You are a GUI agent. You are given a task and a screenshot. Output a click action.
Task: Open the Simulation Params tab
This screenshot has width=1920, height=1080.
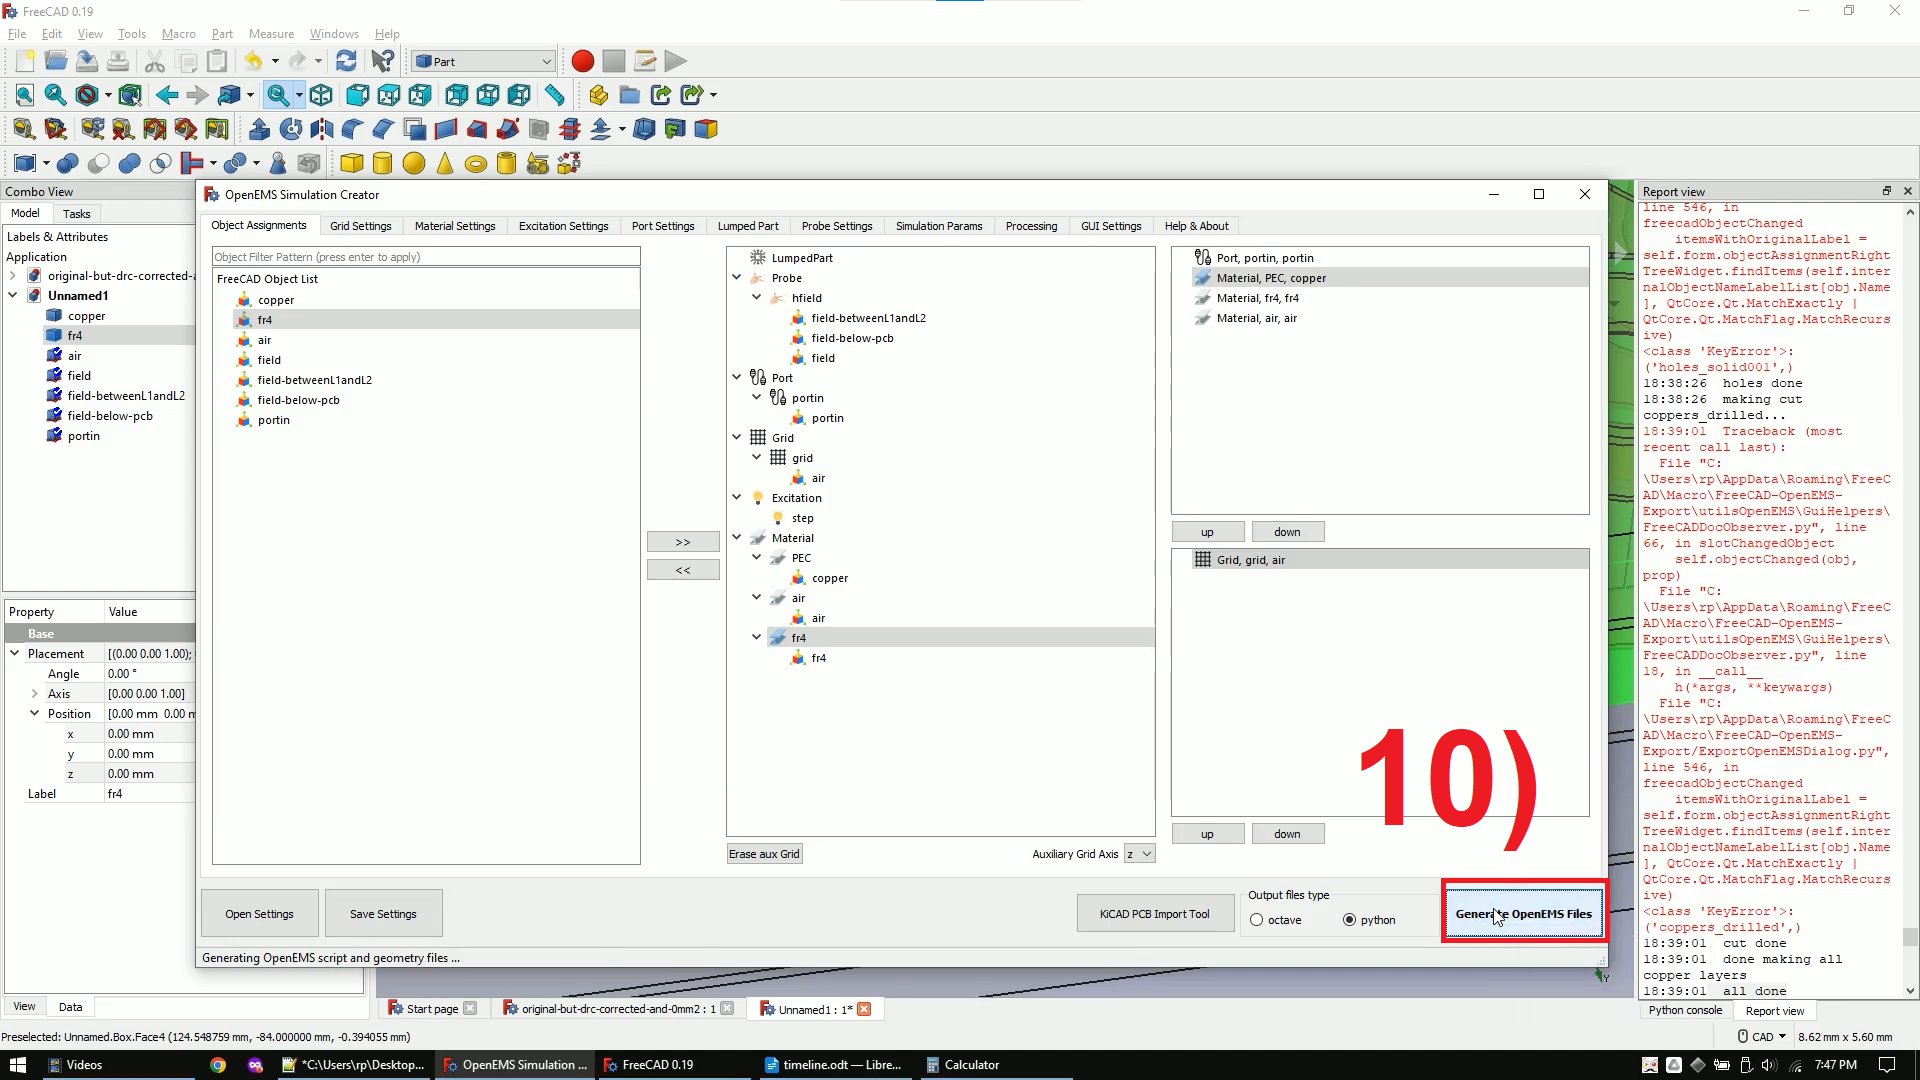pos(939,226)
